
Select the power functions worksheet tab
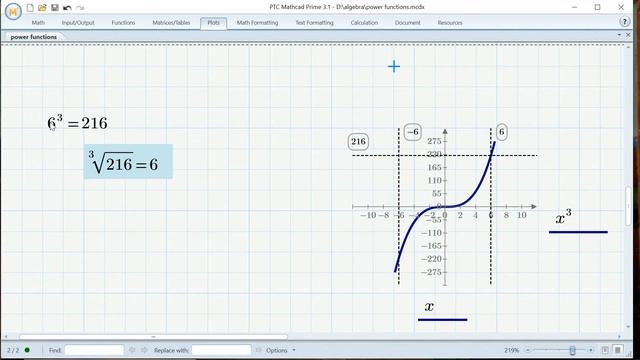[33, 37]
